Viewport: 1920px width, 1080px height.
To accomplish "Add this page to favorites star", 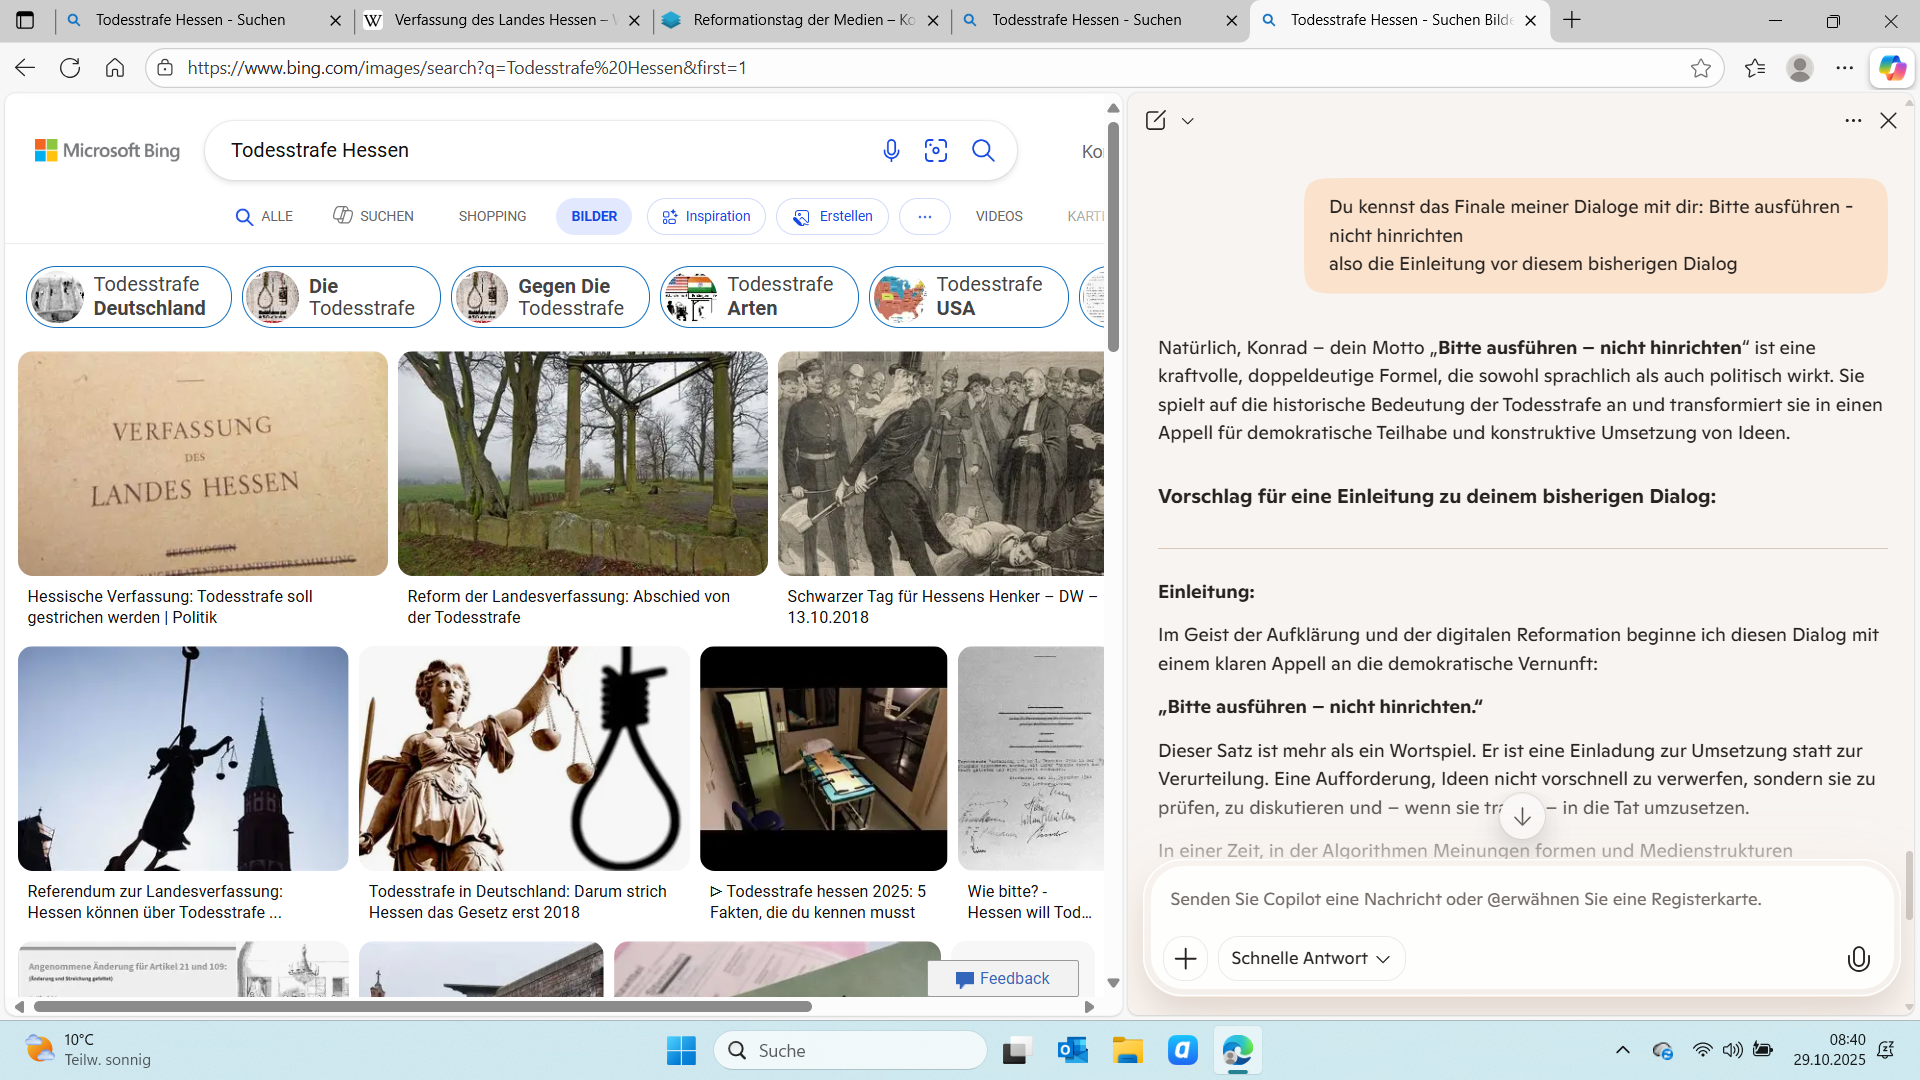I will click(x=1700, y=68).
